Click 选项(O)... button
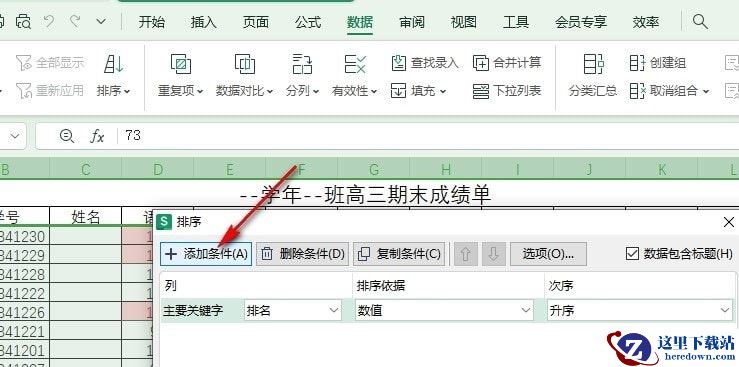Screen dimensions: 739x367 548,254
